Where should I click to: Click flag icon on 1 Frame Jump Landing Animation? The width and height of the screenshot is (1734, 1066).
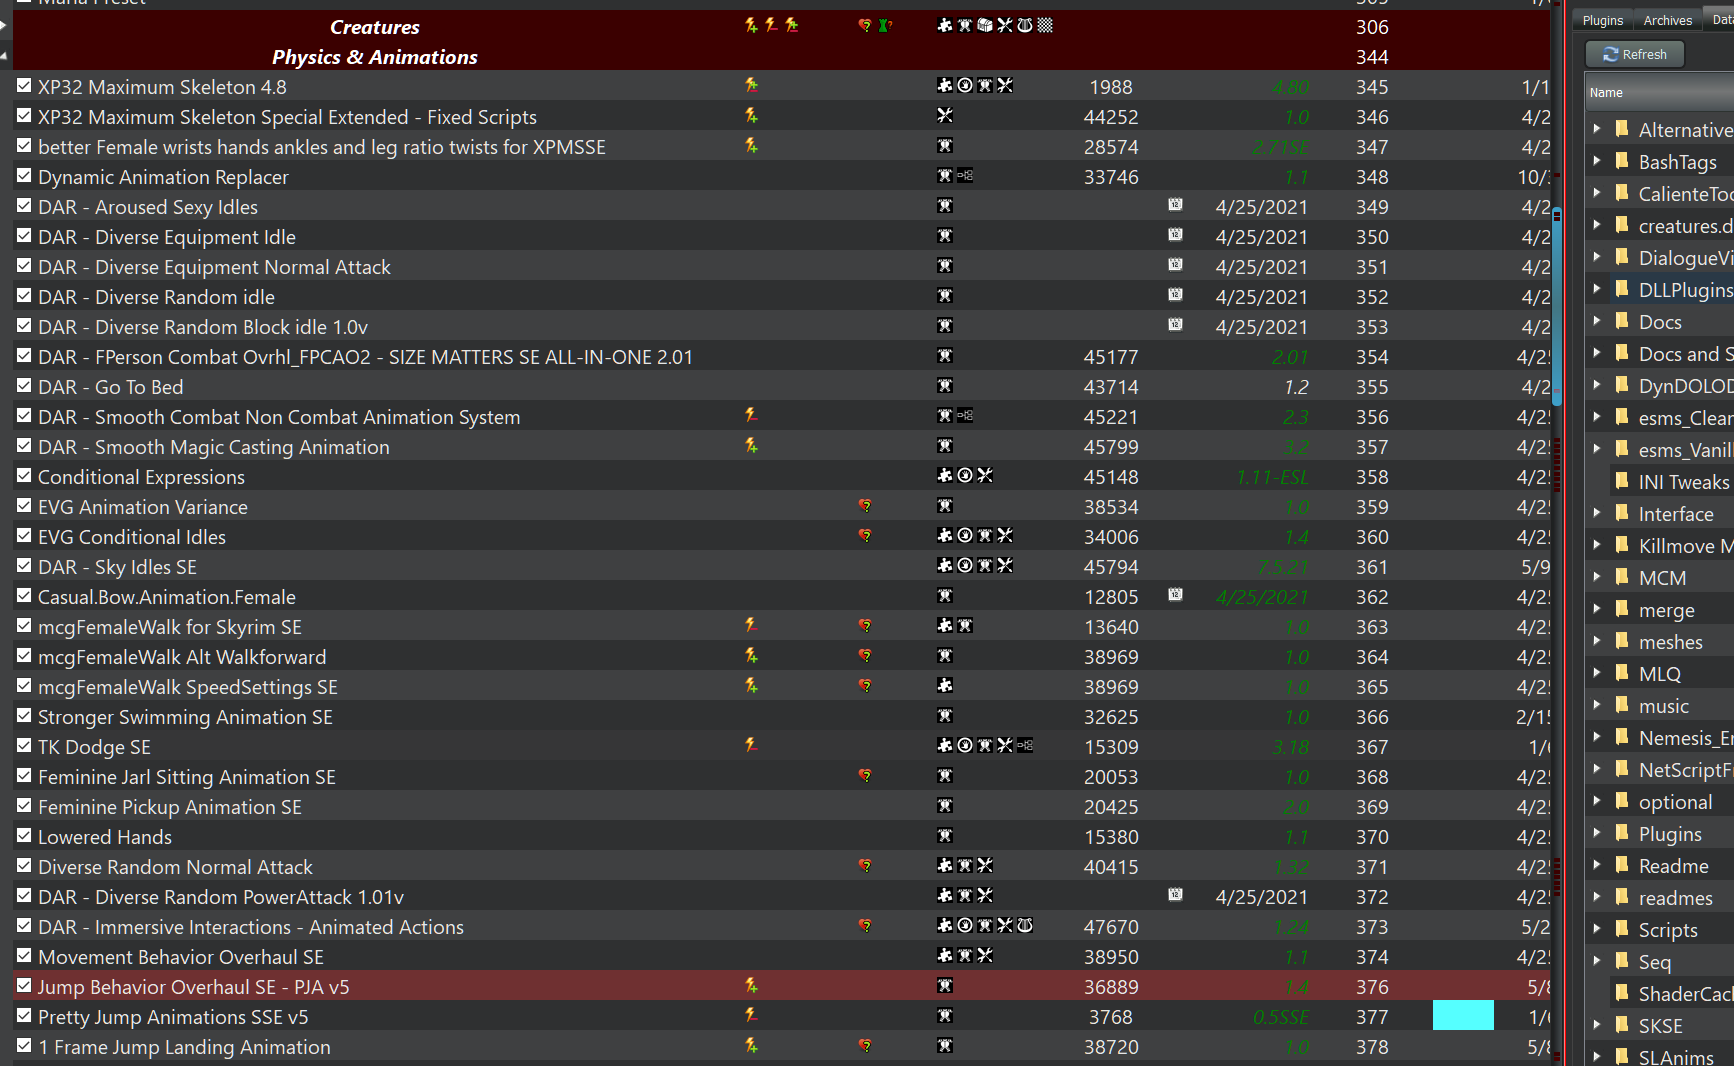[865, 1046]
